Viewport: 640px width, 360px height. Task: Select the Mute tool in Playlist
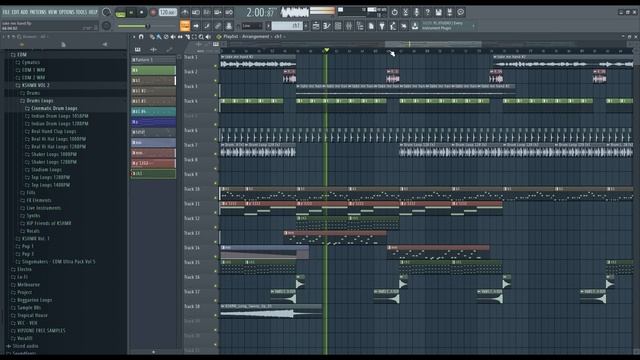click(x=173, y=37)
